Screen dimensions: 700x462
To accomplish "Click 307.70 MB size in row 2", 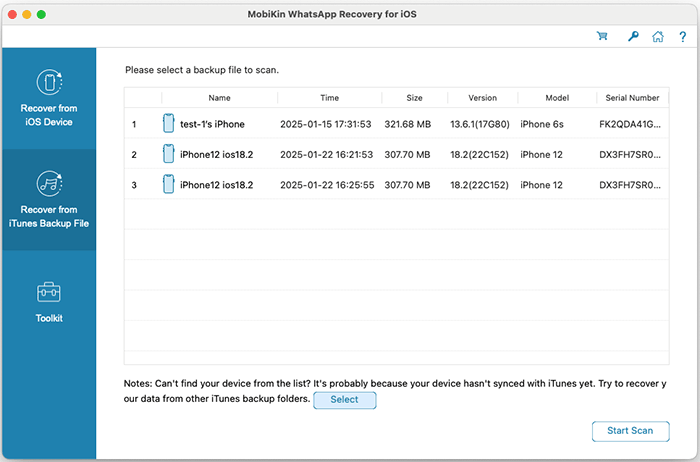I will pos(407,154).
